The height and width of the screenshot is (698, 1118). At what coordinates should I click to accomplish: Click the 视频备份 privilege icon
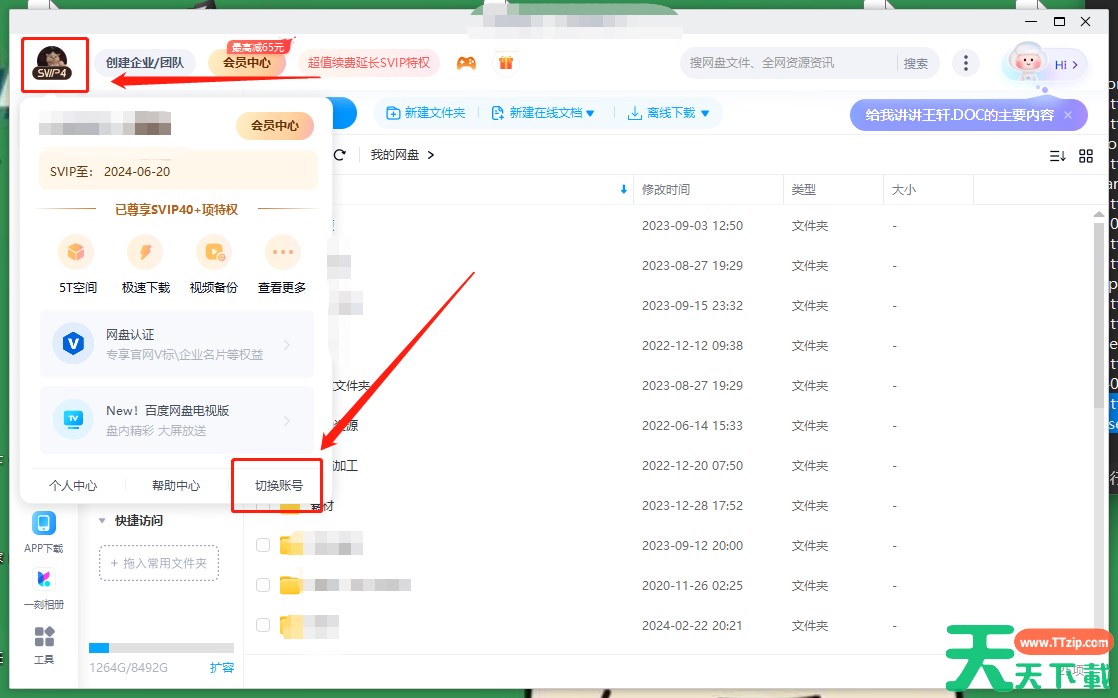click(213, 252)
